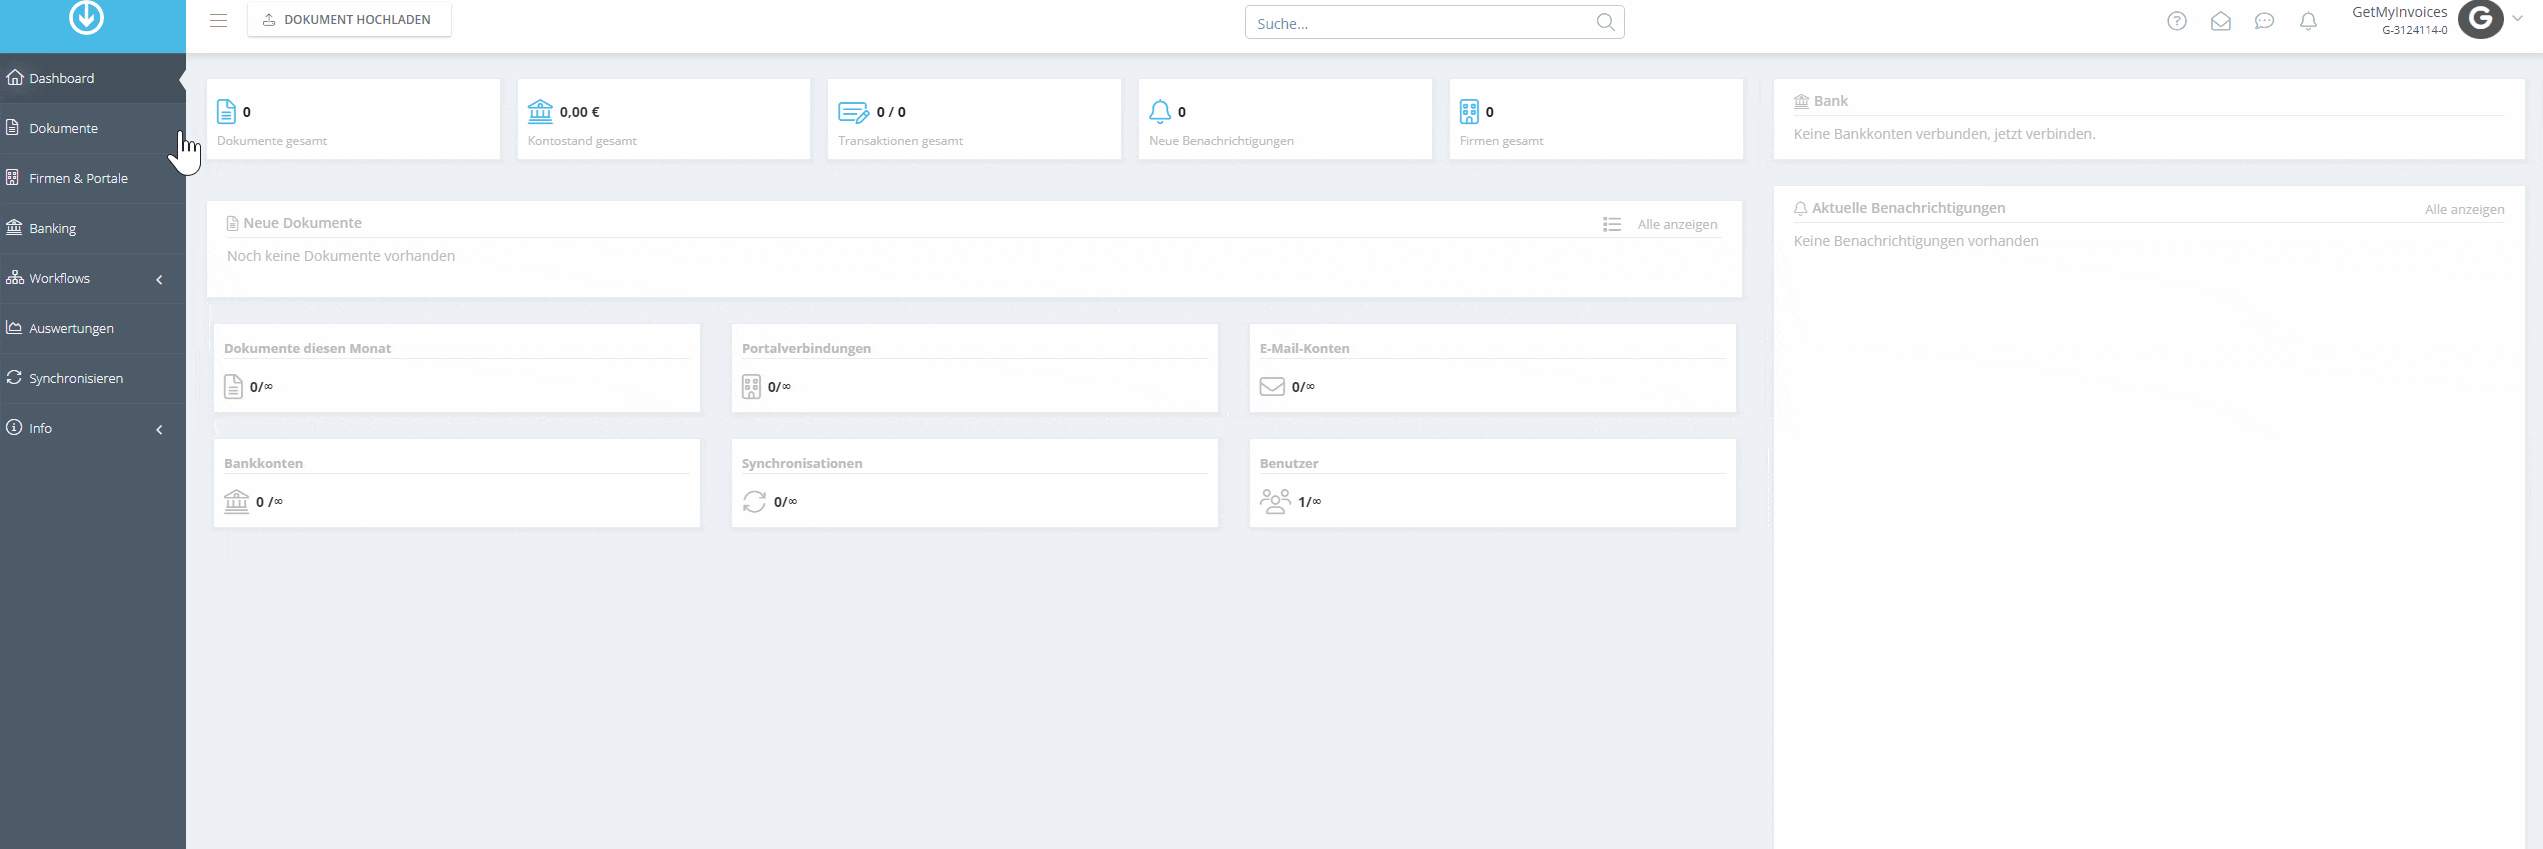Select Synchronisieren in the sidebar
The image size is (2543, 849).
(x=93, y=378)
